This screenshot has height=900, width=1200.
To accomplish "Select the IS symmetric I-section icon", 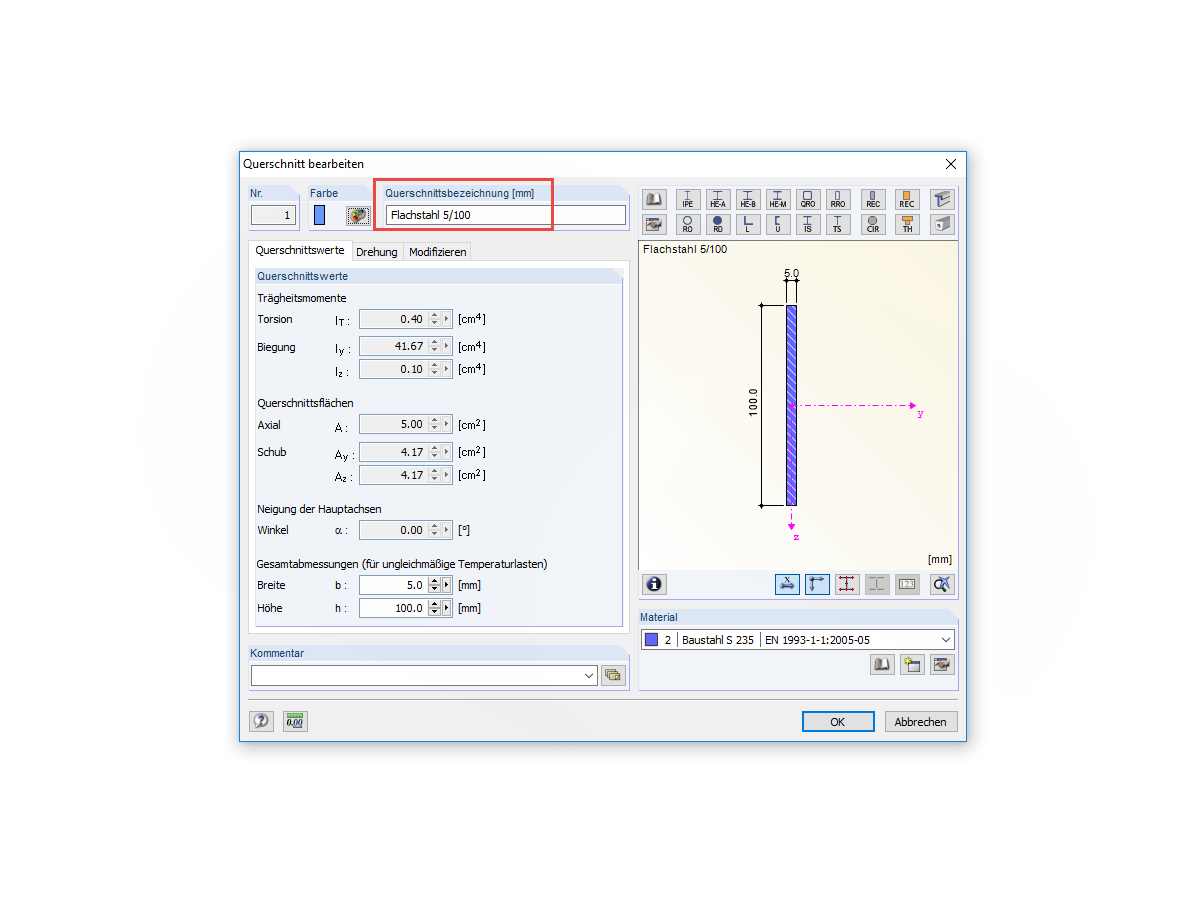I will coord(808,224).
